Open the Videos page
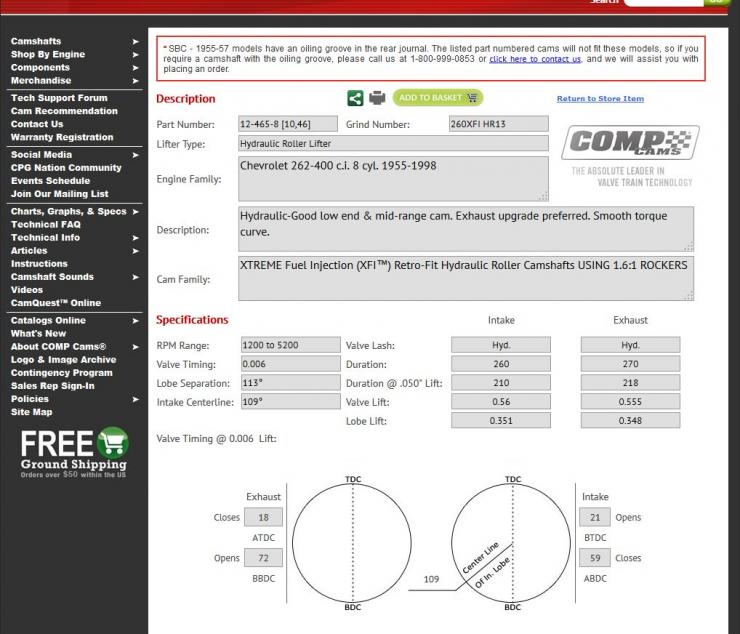 point(27,290)
